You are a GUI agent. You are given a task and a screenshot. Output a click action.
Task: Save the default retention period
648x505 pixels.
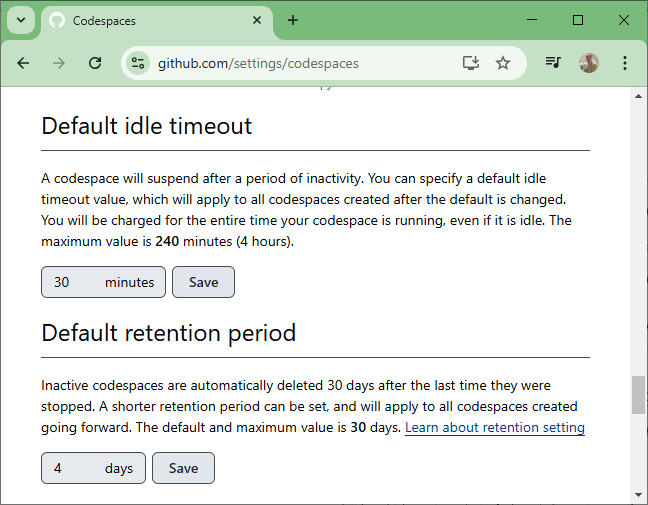click(x=183, y=468)
